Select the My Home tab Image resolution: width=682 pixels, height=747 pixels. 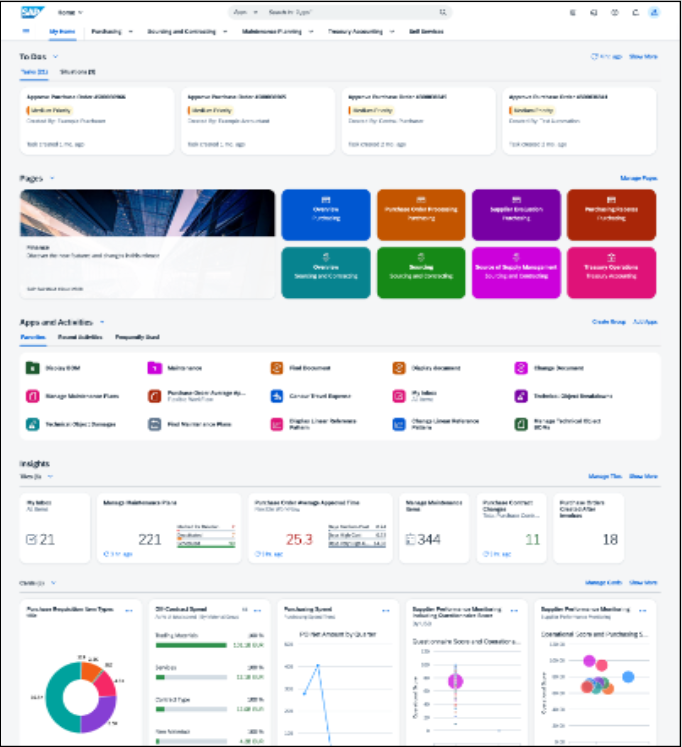[x=62, y=31]
